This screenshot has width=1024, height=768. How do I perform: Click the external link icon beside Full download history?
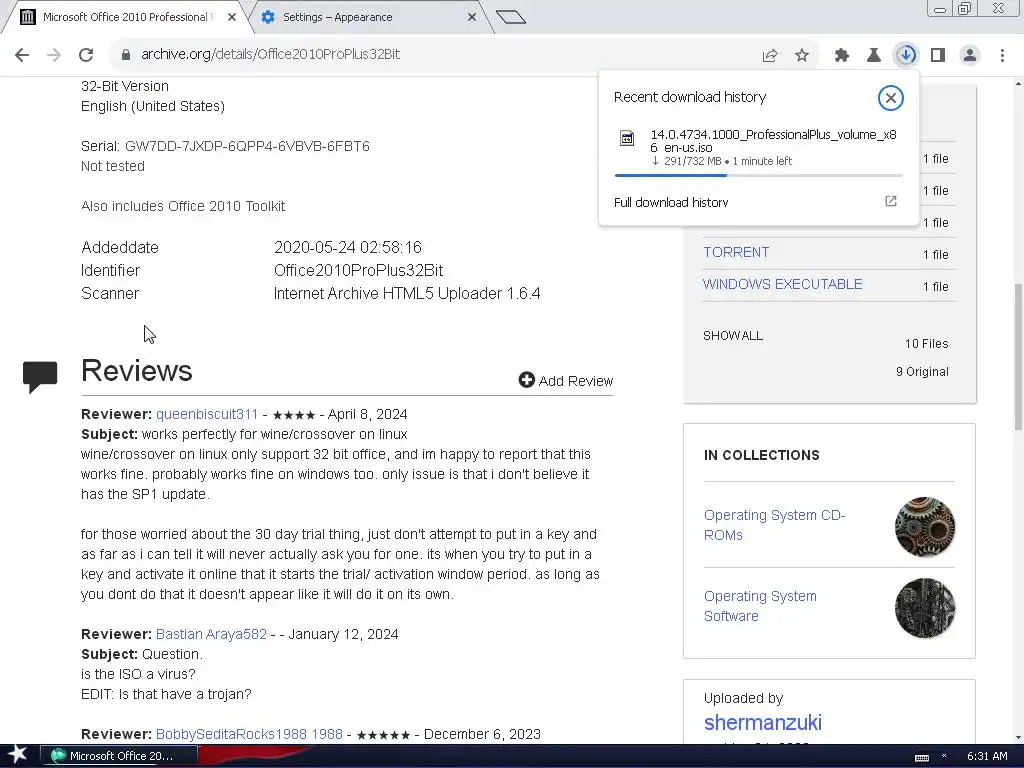891,201
